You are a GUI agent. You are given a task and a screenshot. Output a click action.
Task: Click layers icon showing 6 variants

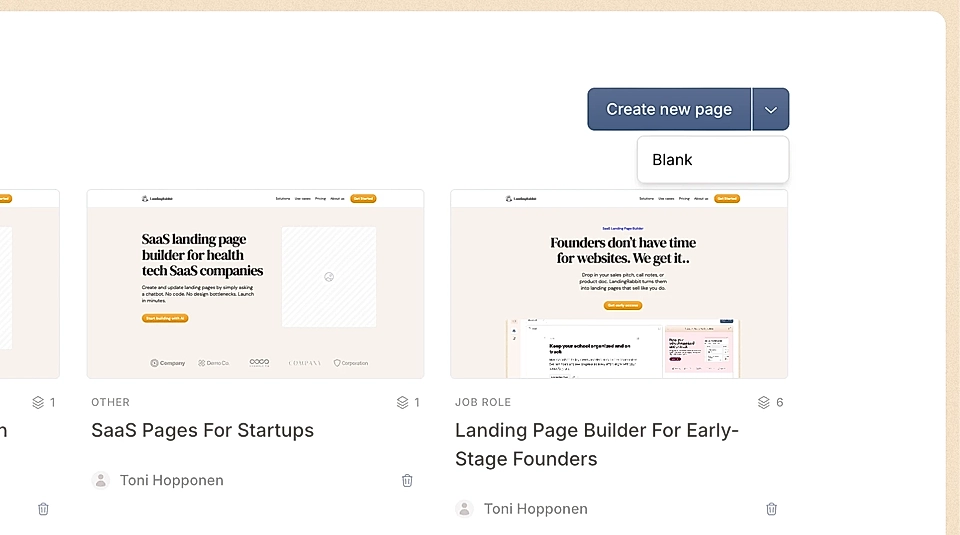tap(764, 402)
